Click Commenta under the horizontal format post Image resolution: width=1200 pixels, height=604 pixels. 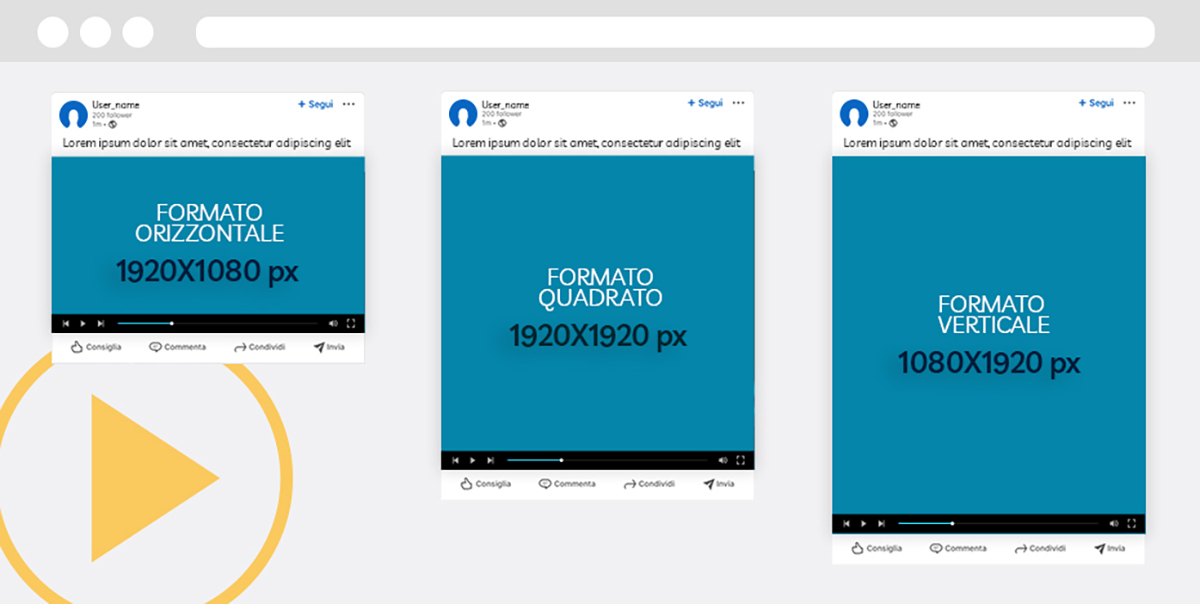click(178, 347)
